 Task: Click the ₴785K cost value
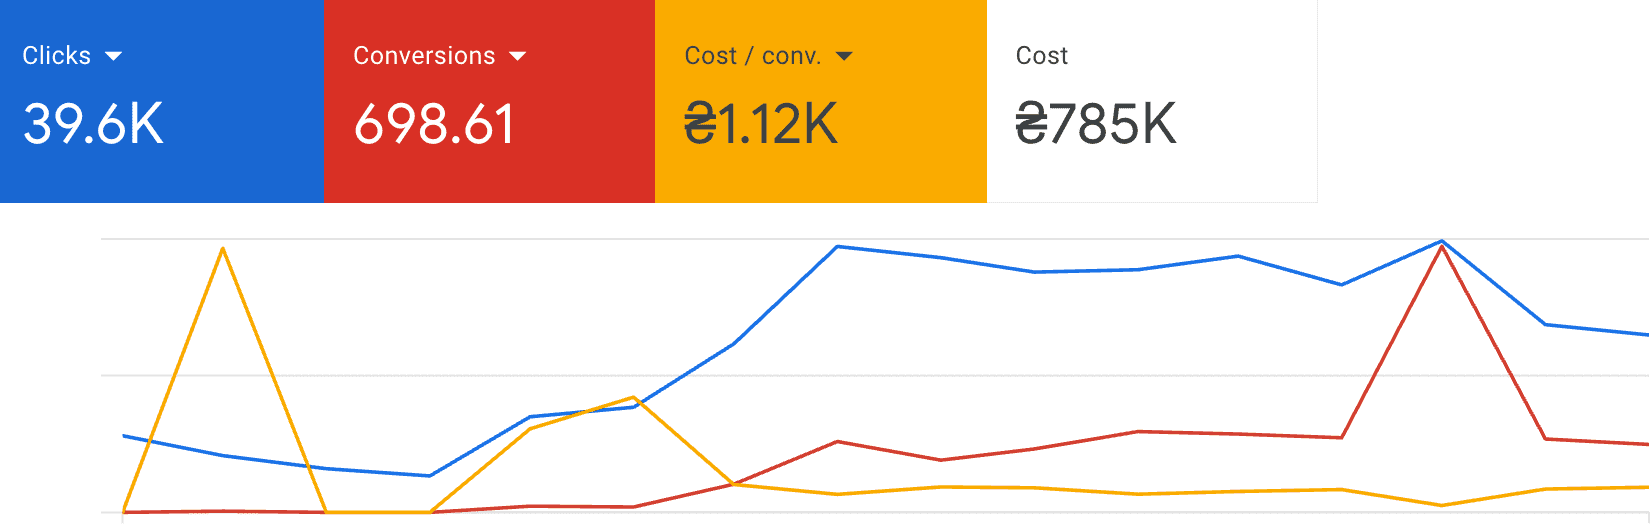(1096, 124)
